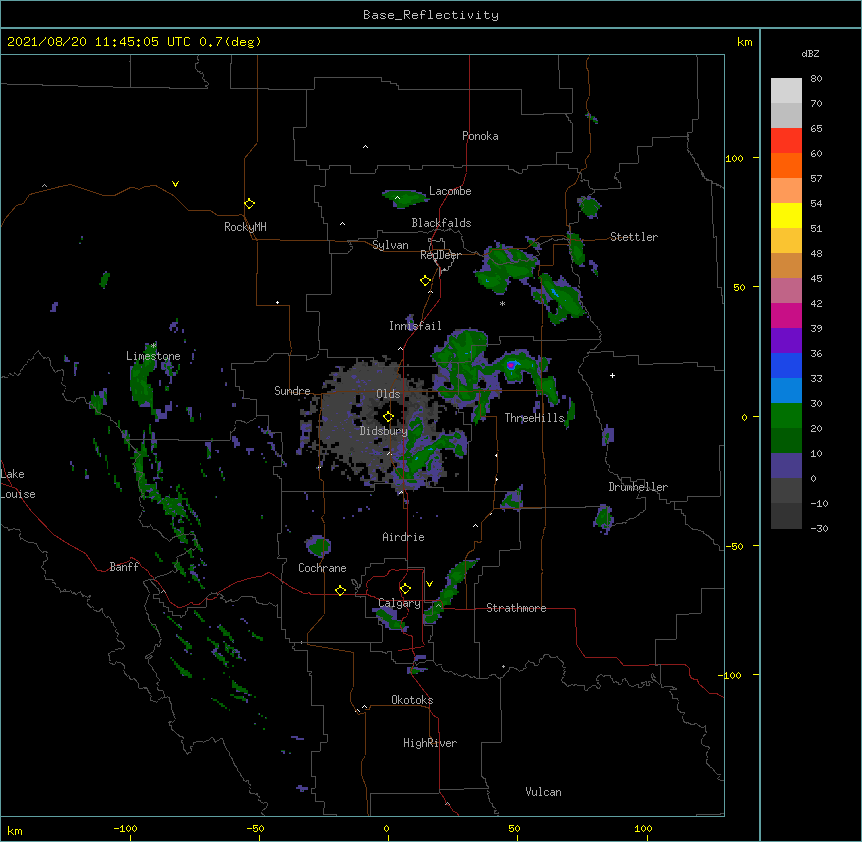Click the Sundre city label

[x=292, y=391]
